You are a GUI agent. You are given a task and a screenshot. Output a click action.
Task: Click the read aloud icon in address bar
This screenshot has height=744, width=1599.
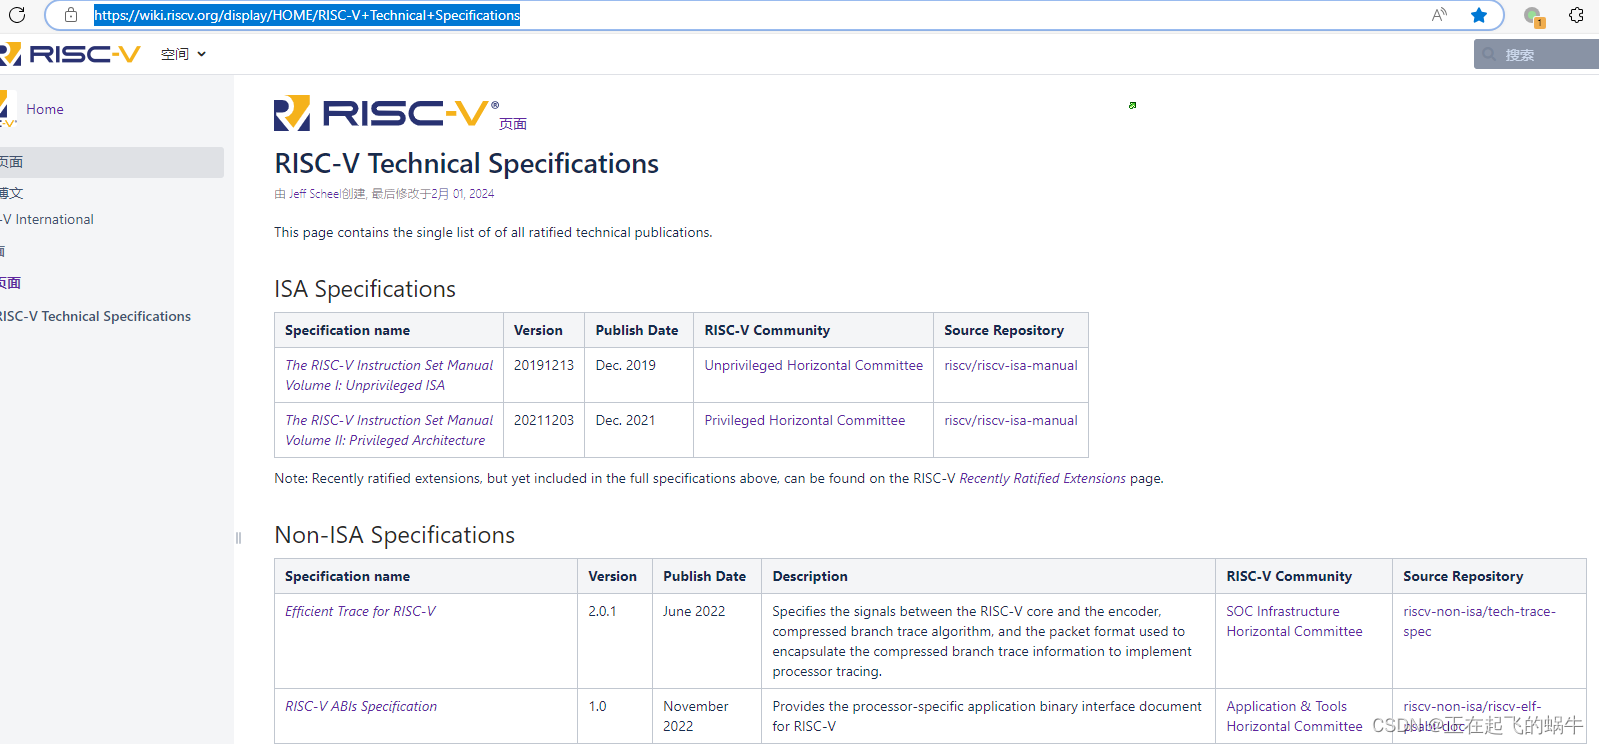(1439, 15)
